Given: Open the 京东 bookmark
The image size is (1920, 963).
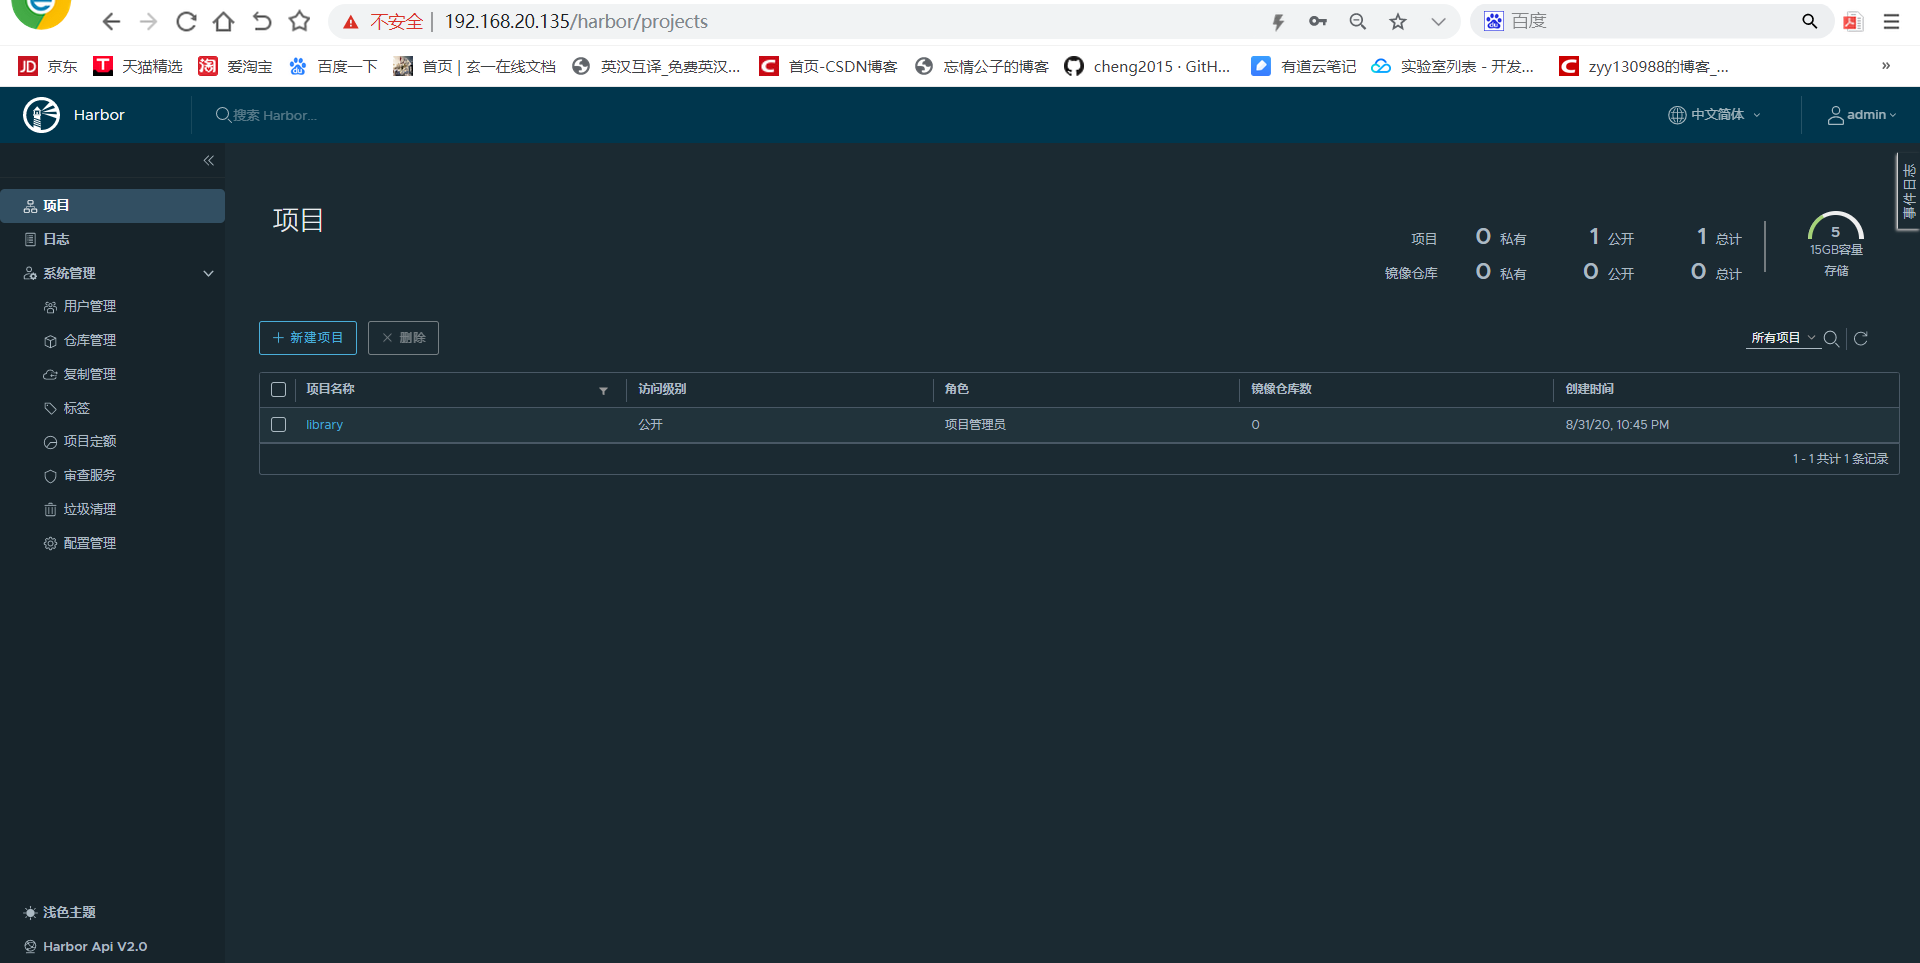Looking at the screenshot, I should (48, 66).
